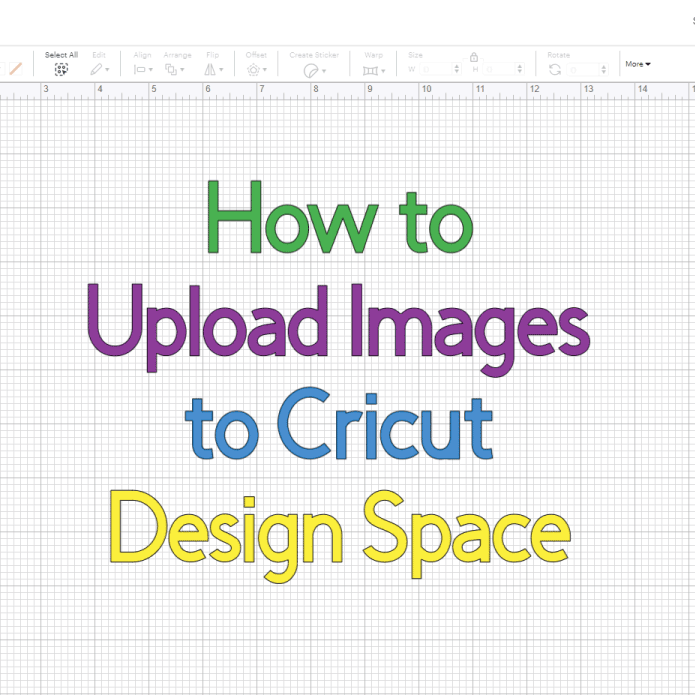The image size is (695, 695).
Task: Expand the Arrange dropdown arrow
Action: (182, 70)
